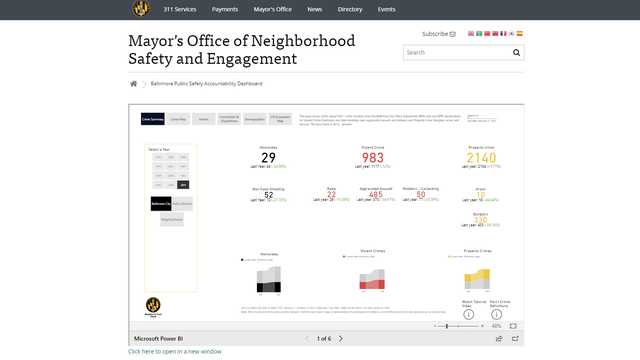The height and width of the screenshot is (360, 640).
Task: Select the first year in the year slicer
Action: [158, 157]
